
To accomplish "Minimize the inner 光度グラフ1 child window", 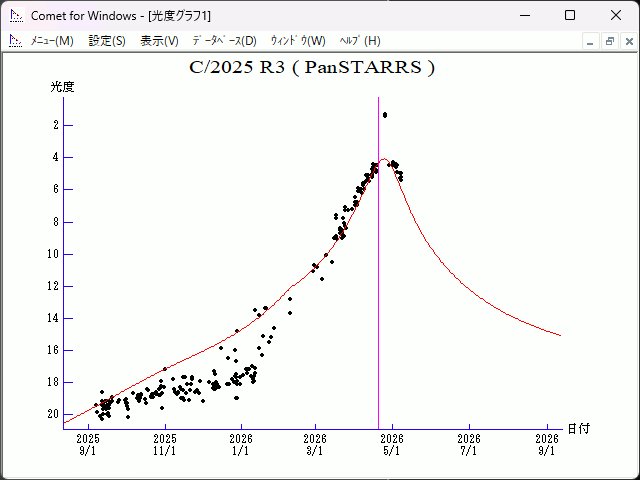I will tap(590, 42).
